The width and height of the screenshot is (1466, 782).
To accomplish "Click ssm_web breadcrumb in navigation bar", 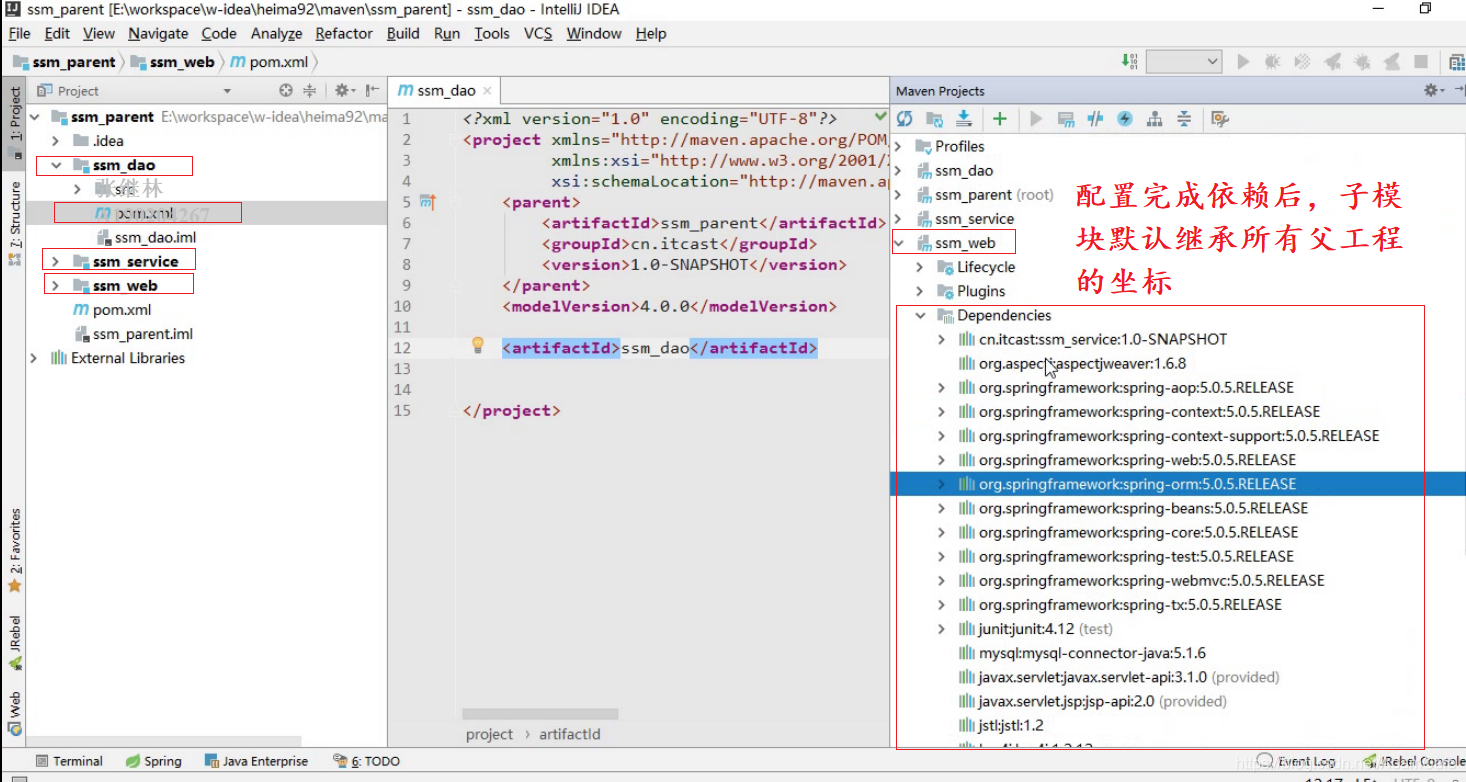I will point(173,62).
